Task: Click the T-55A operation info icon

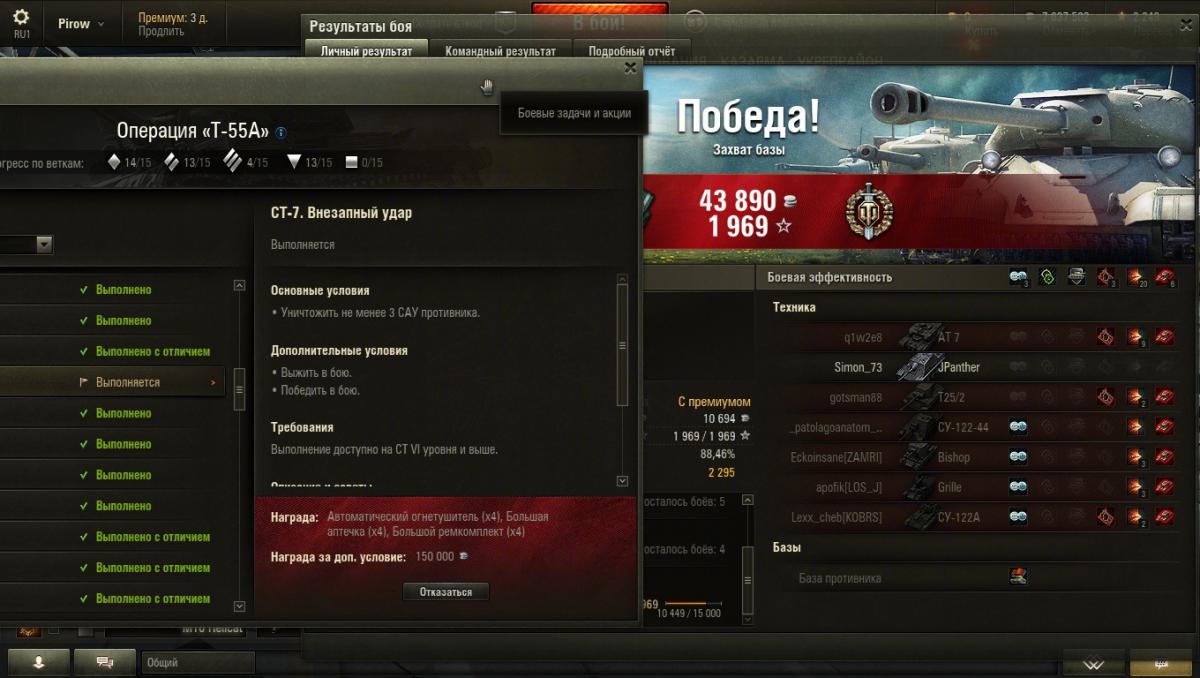Action: [281, 132]
